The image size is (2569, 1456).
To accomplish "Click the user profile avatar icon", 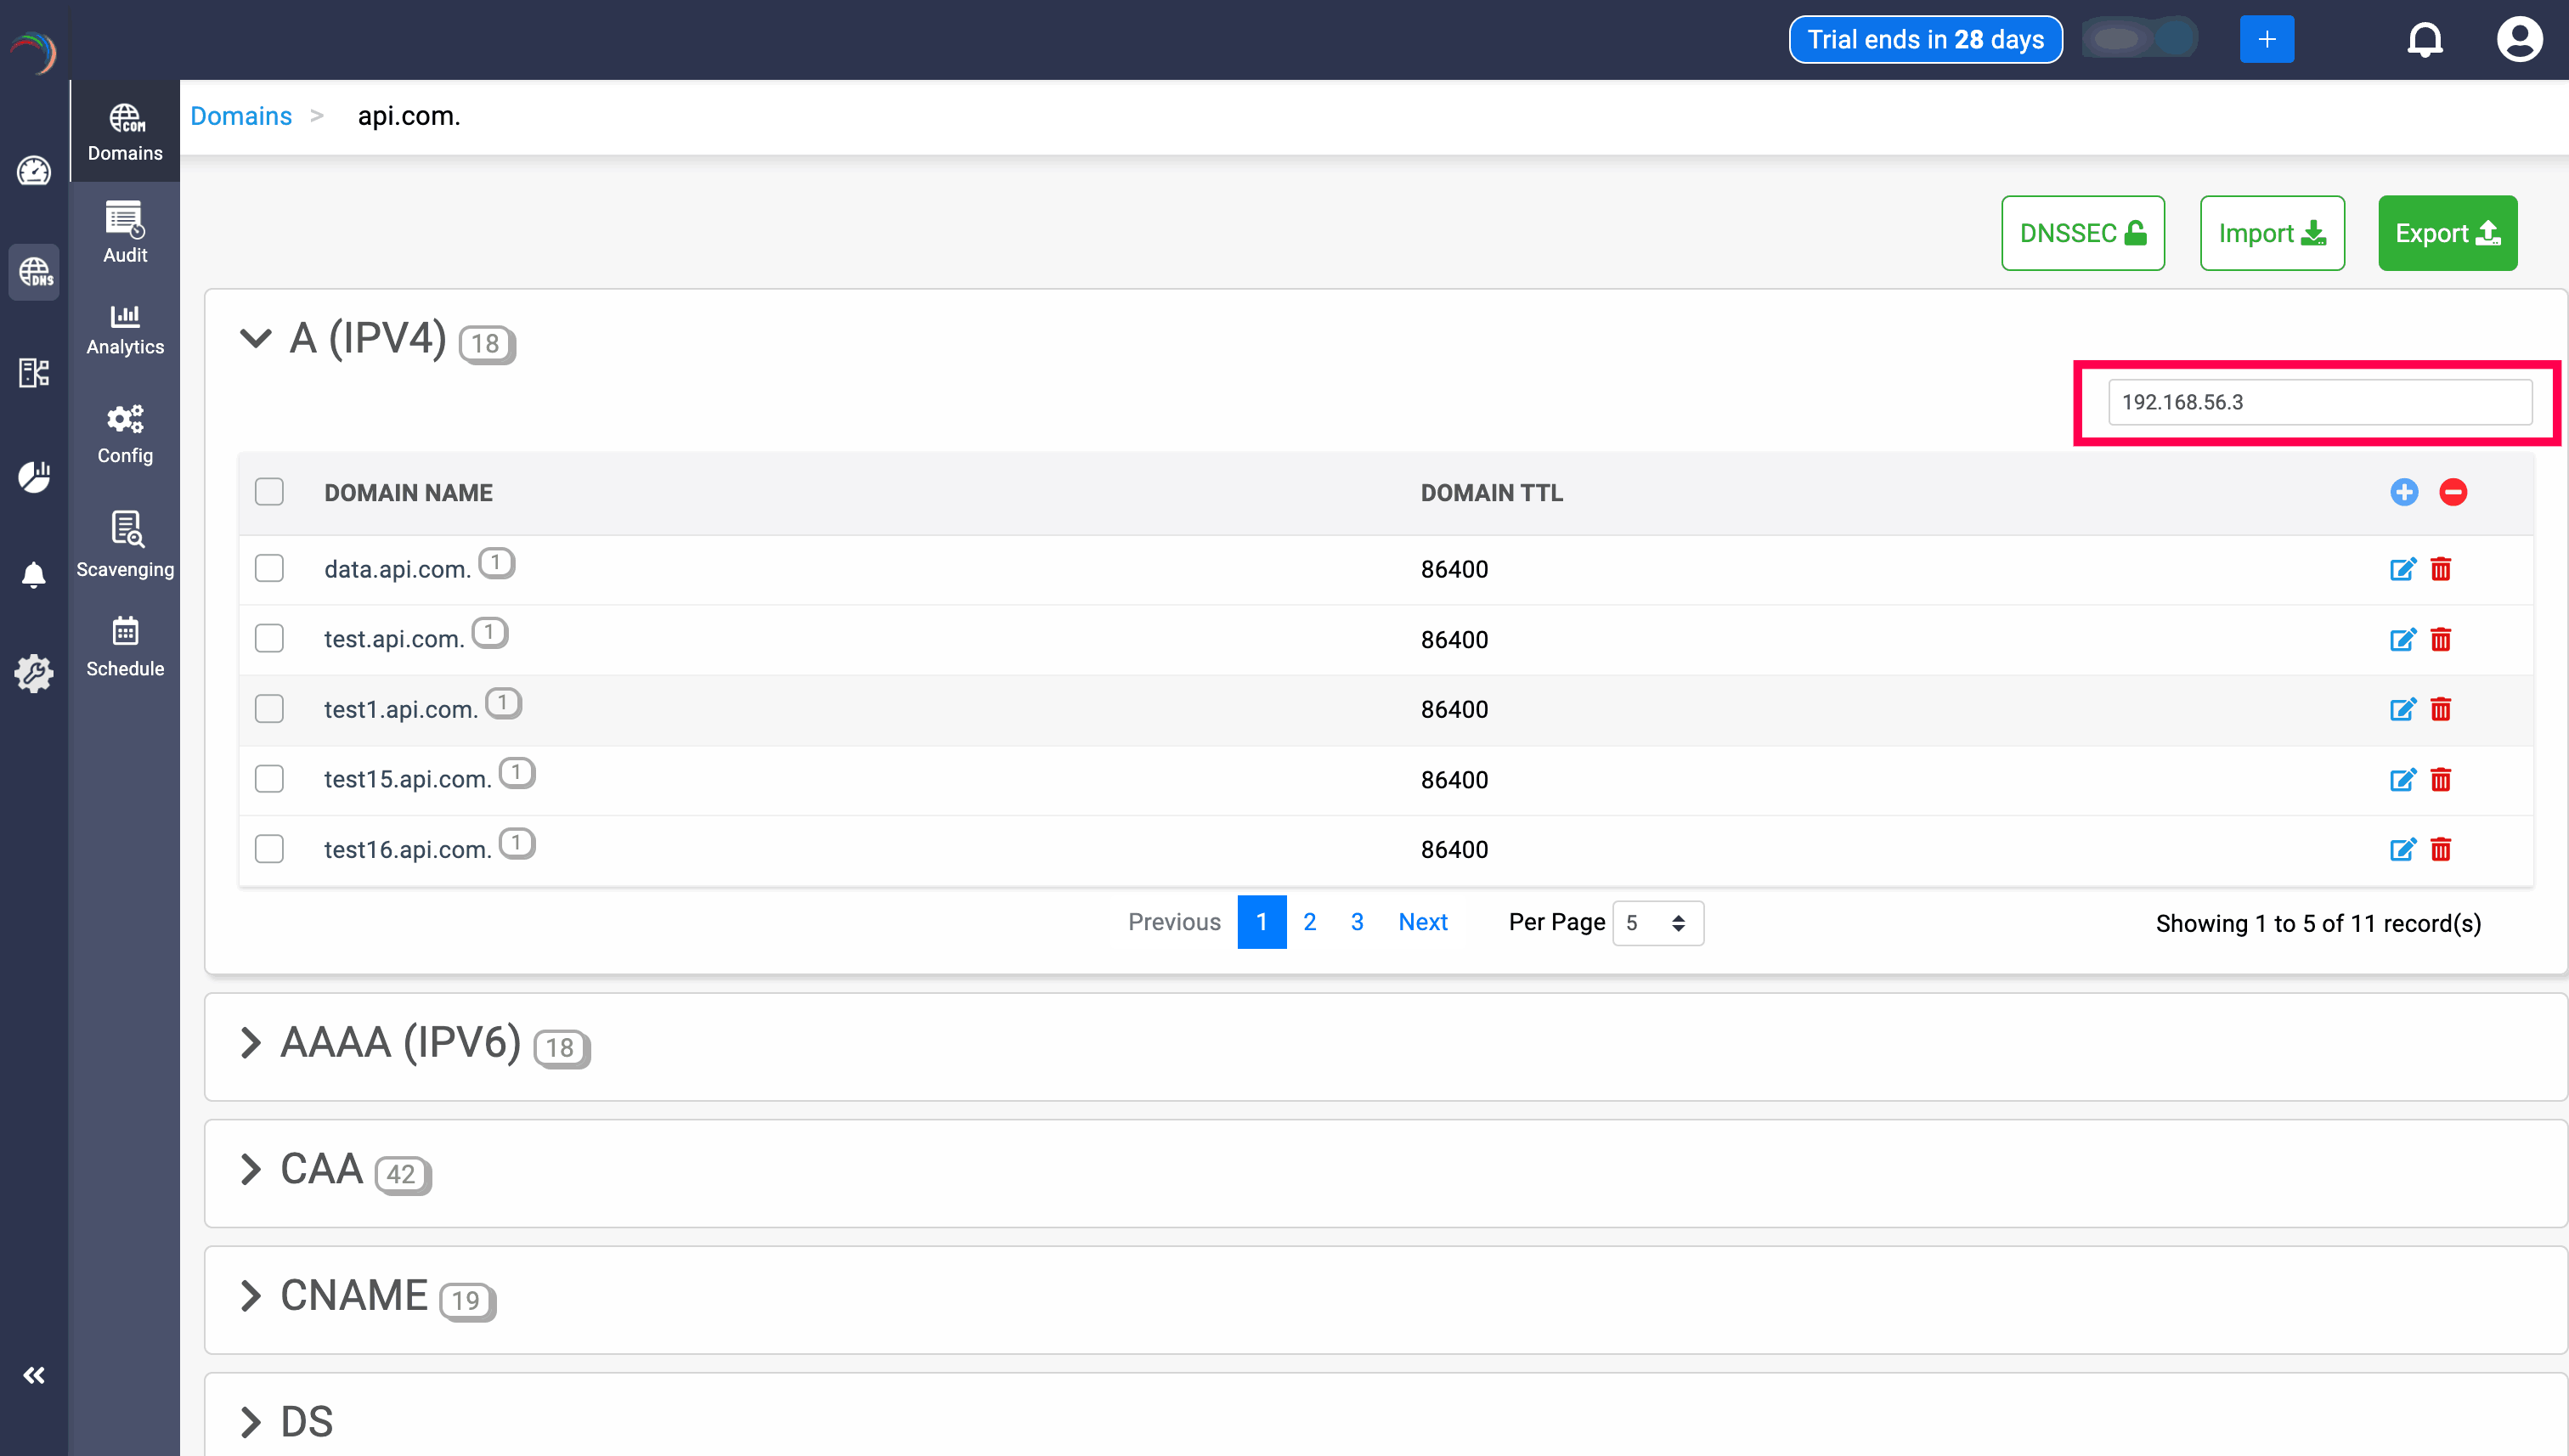I will (2518, 40).
